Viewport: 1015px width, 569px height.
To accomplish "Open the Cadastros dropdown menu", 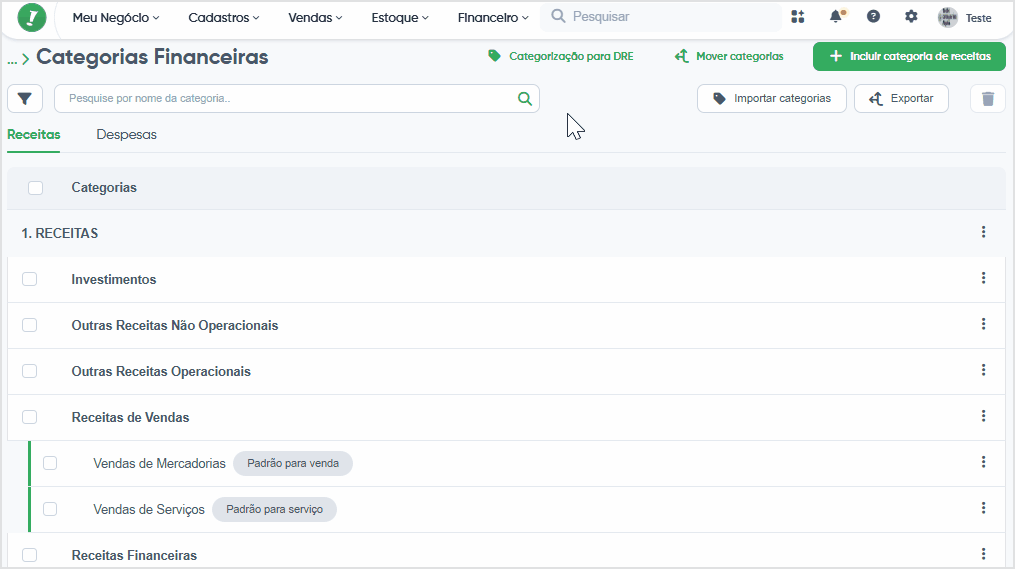I will (224, 17).
